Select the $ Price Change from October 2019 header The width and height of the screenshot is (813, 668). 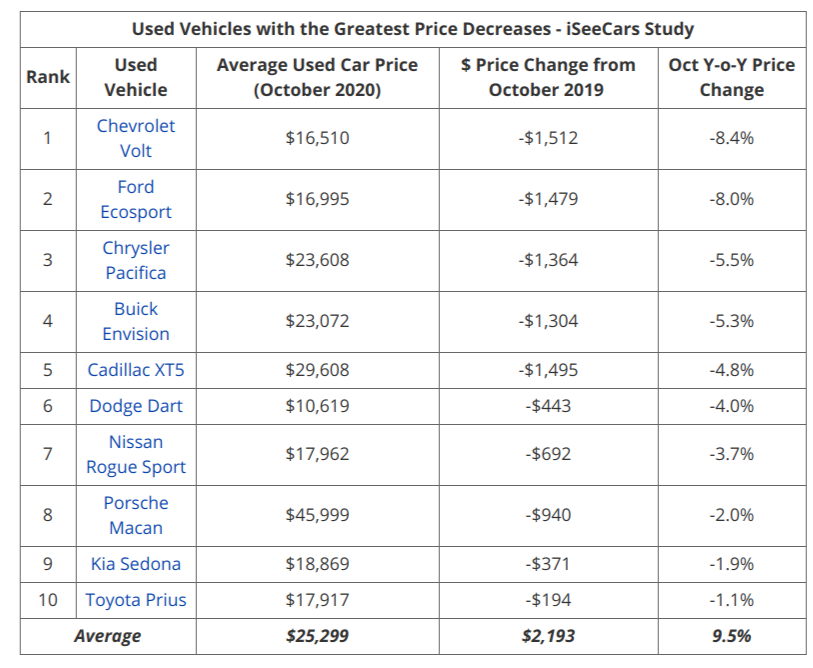(548, 77)
